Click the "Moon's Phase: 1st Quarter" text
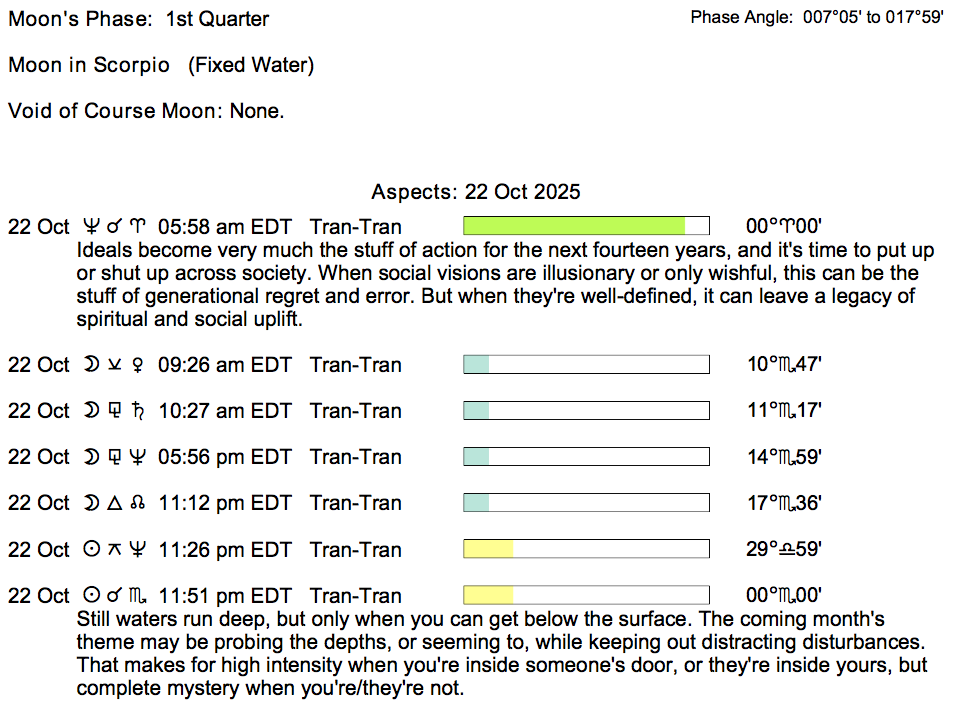The height and width of the screenshot is (710, 968). (139, 19)
